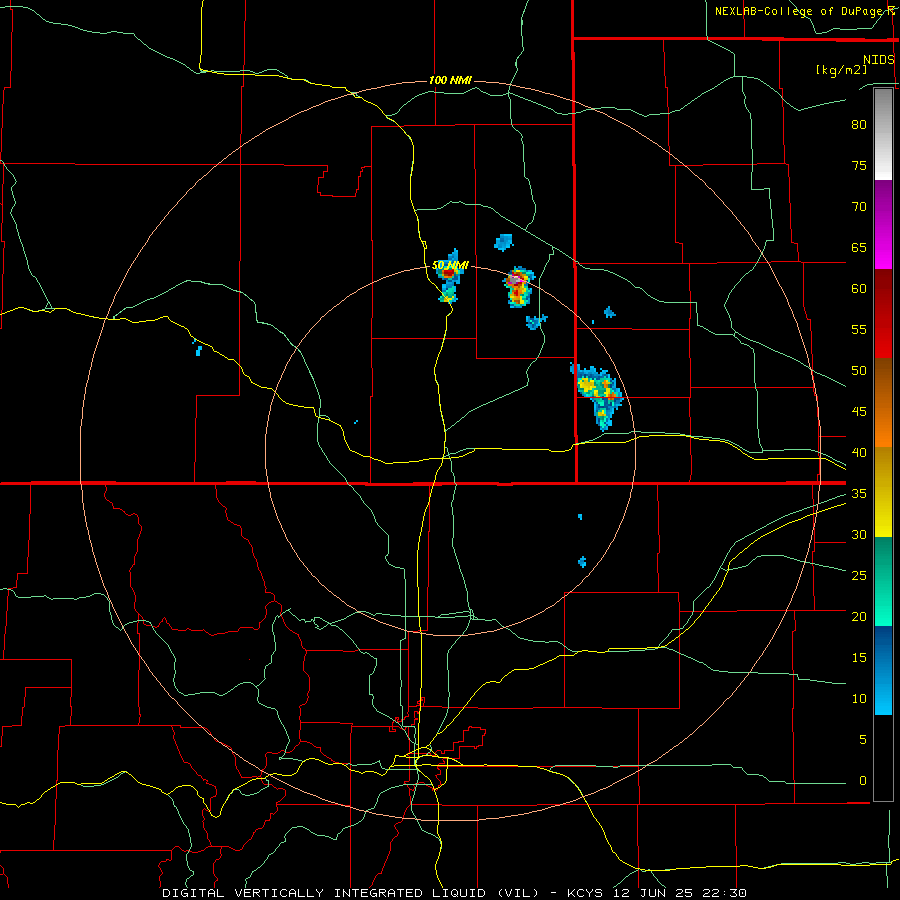900x900 pixels.
Task: Click scale value "40"
Action: point(859,452)
